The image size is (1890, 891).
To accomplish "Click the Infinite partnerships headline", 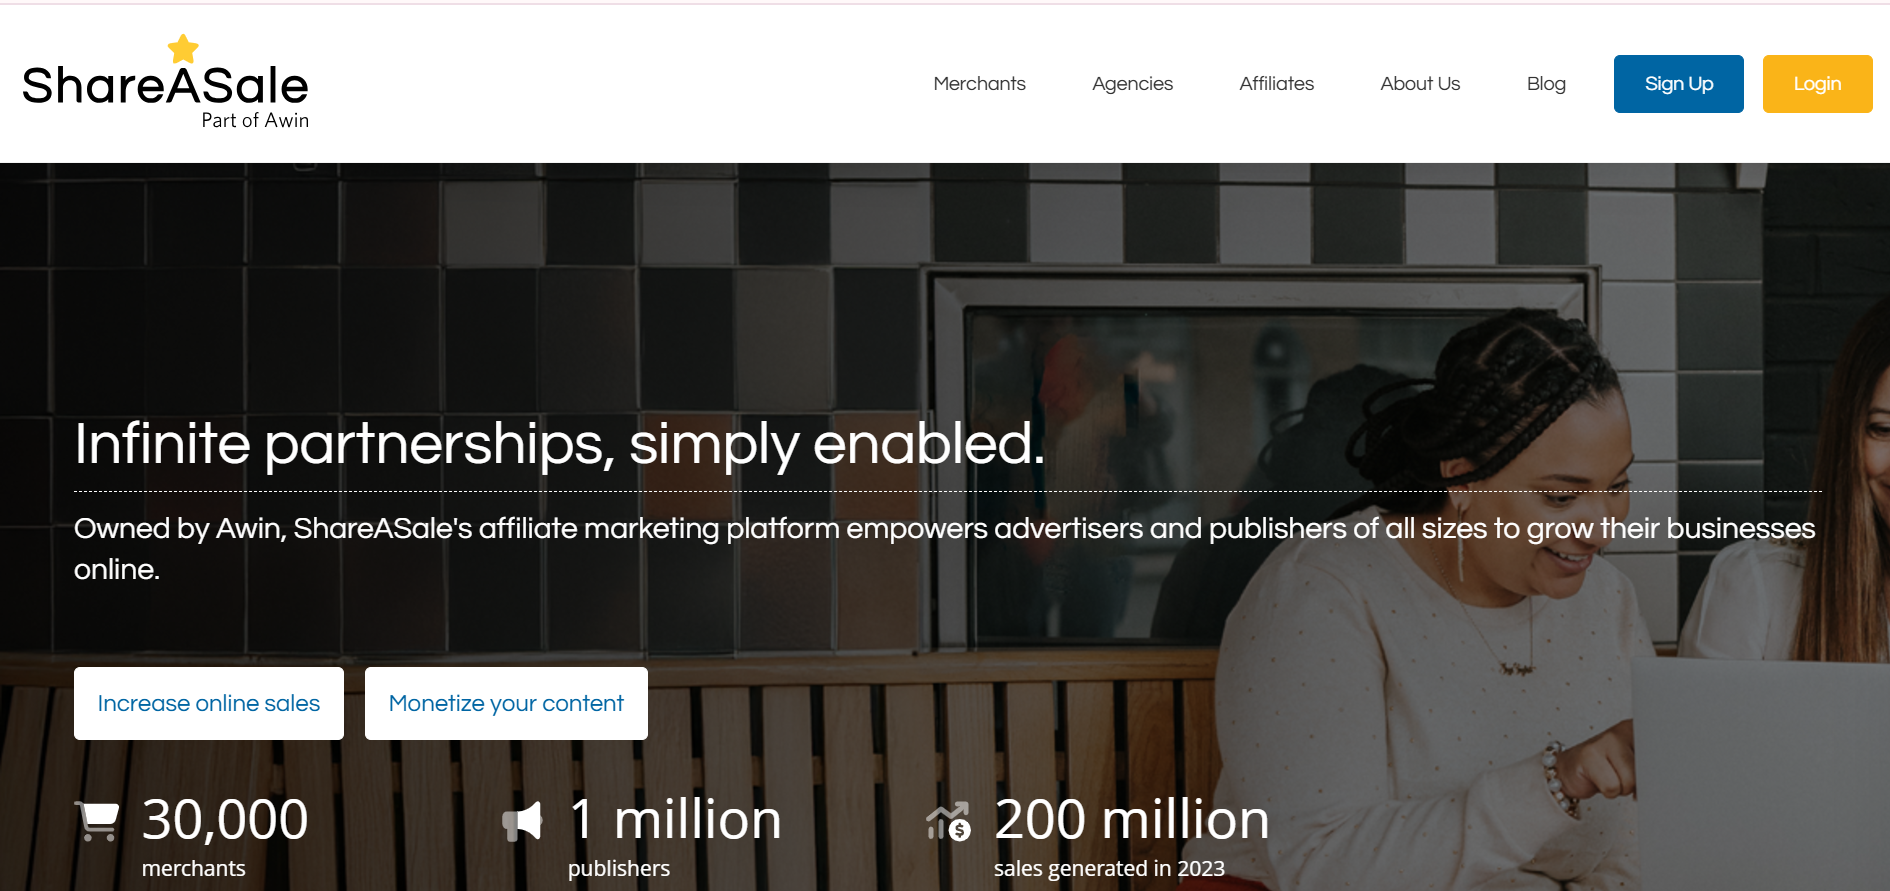I will point(559,444).
